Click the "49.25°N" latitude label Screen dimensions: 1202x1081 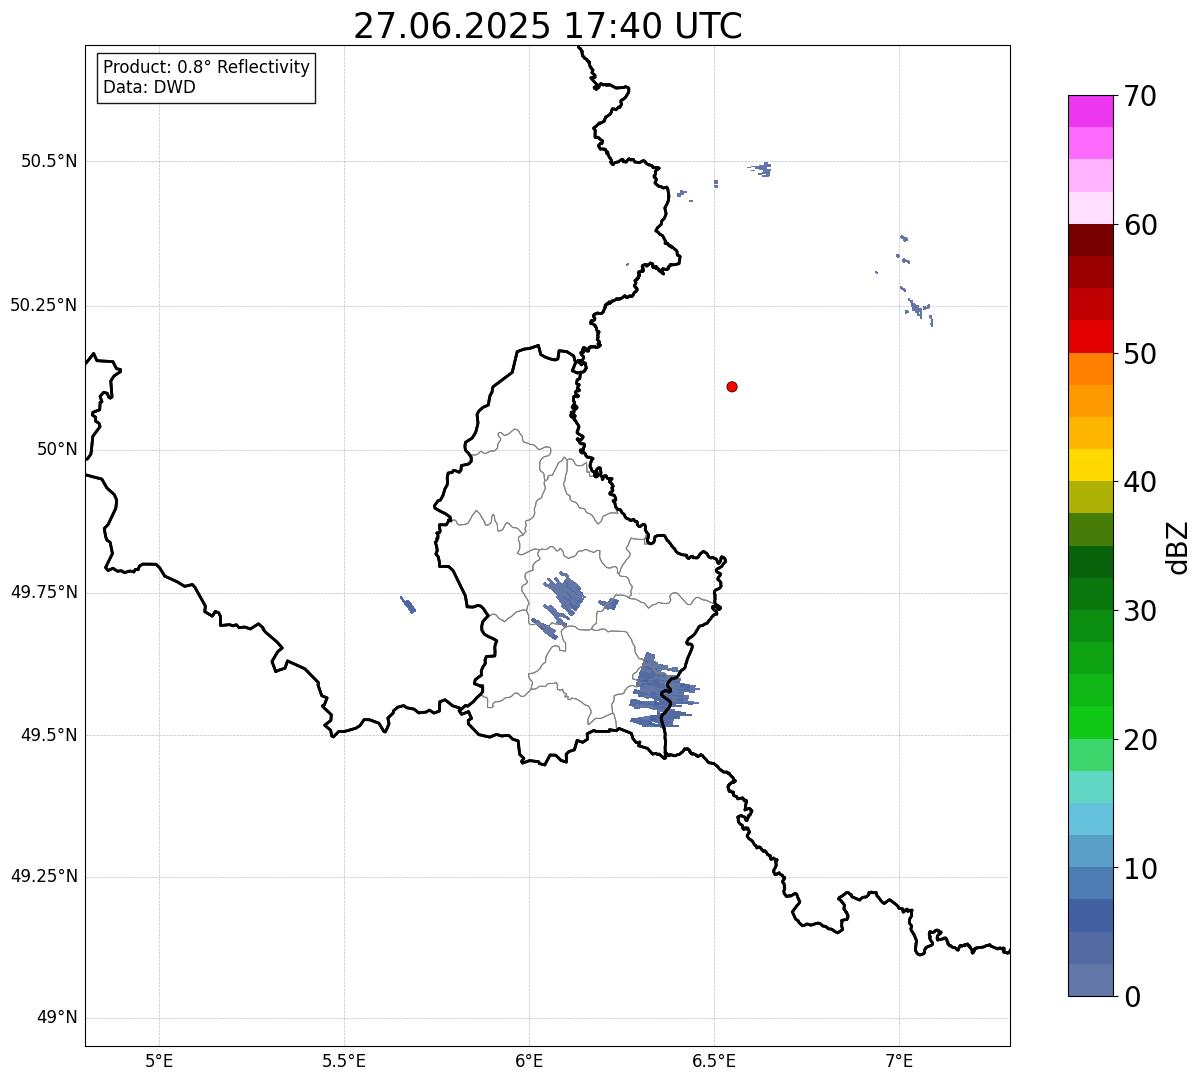(x=44, y=876)
